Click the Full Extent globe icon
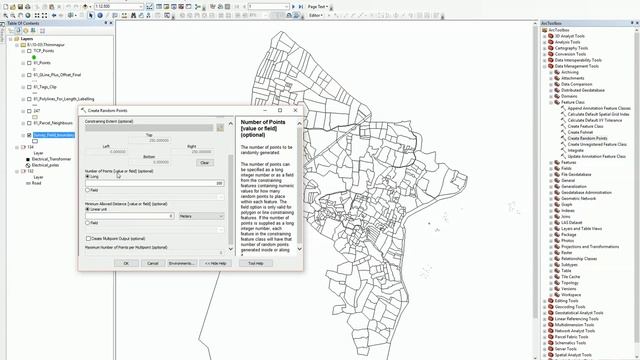The height and width of the screenshot is (360, 640). [28, 16]
